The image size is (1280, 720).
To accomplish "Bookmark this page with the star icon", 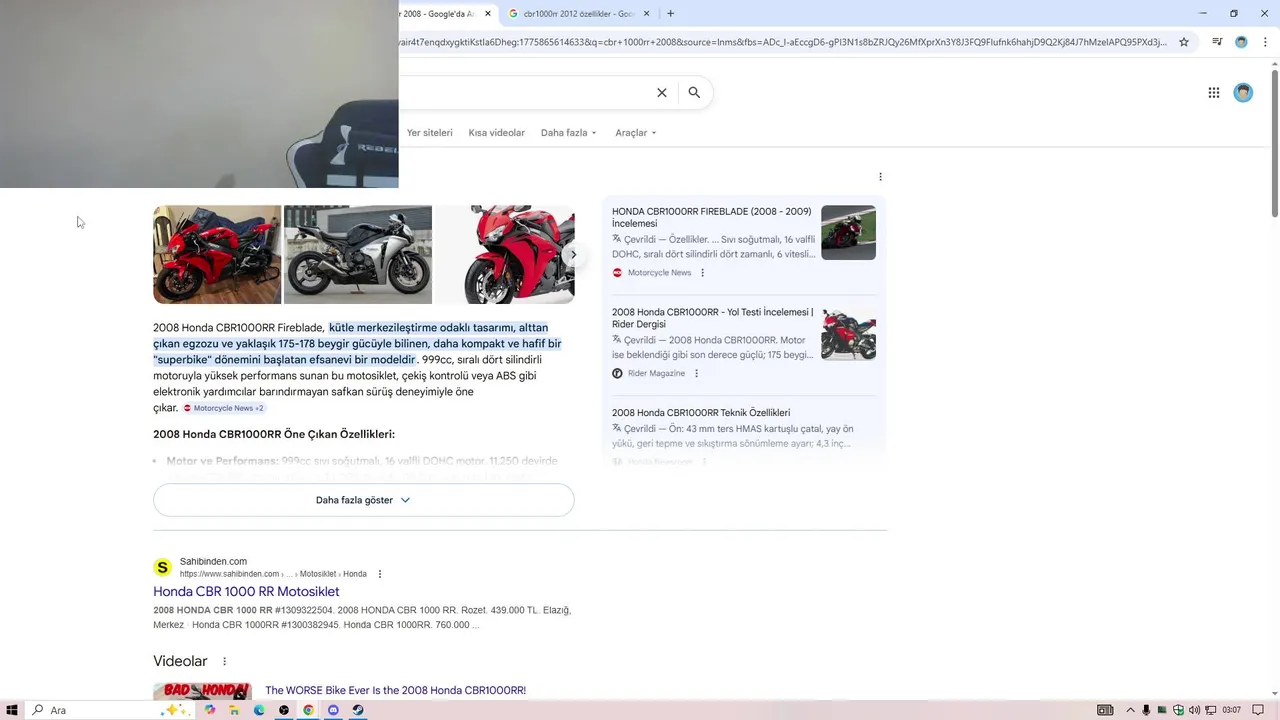I will (x=1184, y=42).
